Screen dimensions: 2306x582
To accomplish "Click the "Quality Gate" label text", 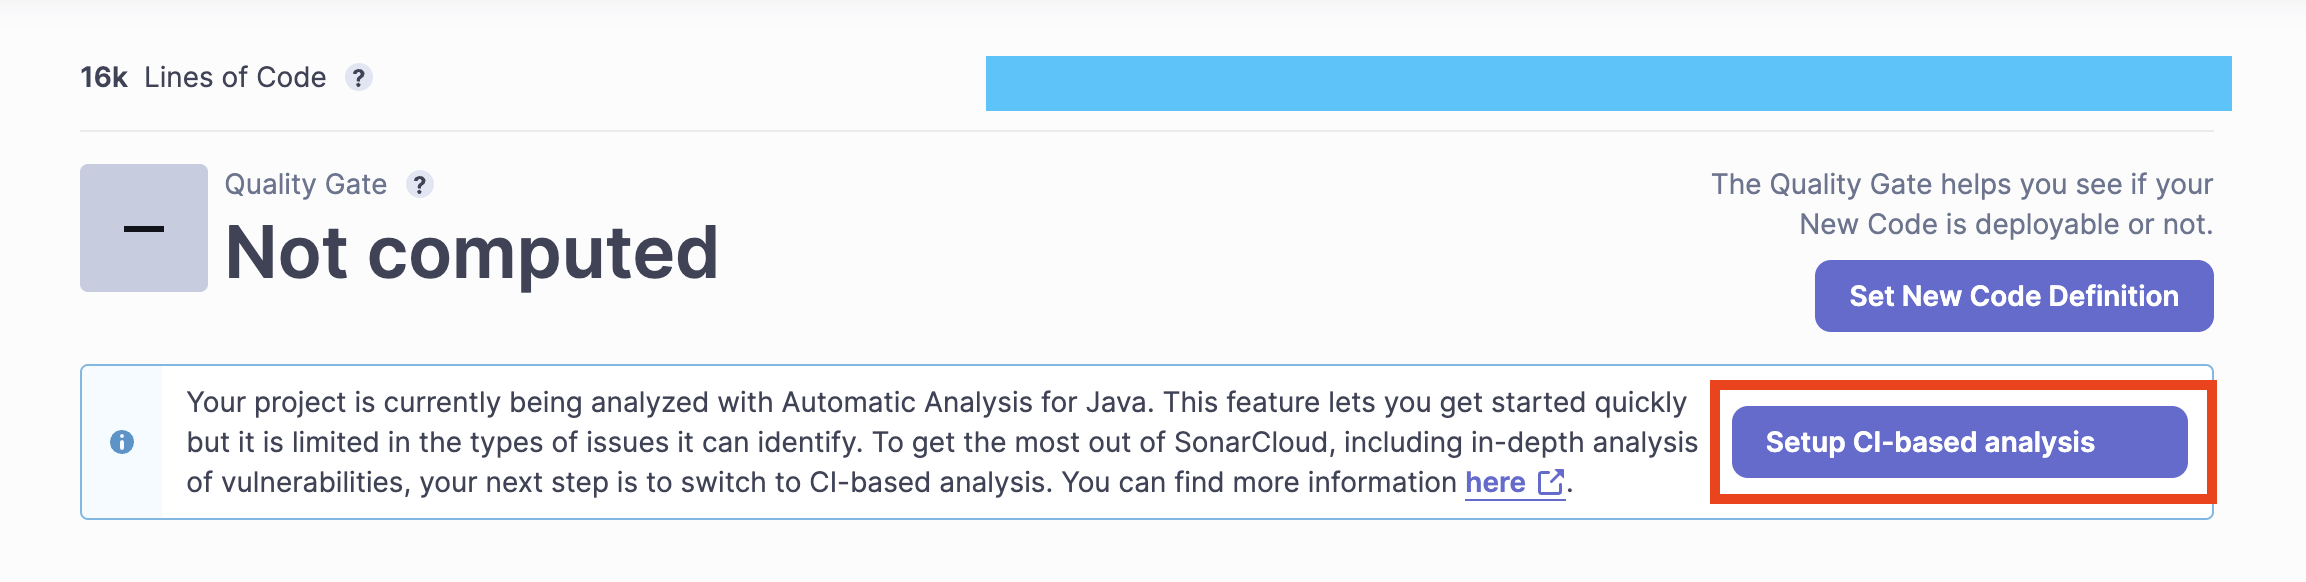I will click(x=305, y=185).
